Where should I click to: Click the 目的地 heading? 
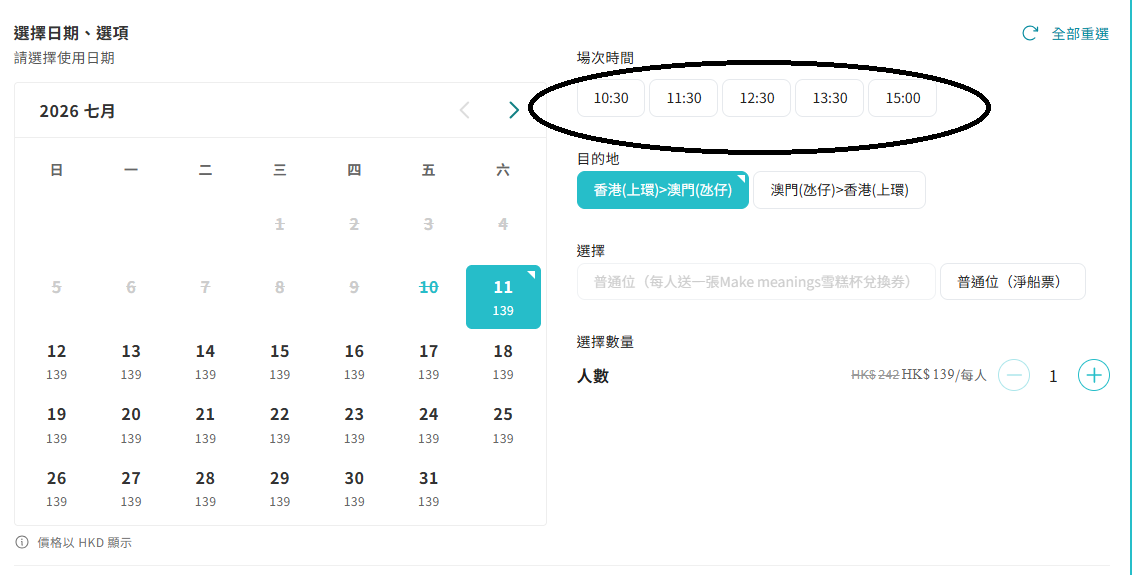tap(598, 158)
